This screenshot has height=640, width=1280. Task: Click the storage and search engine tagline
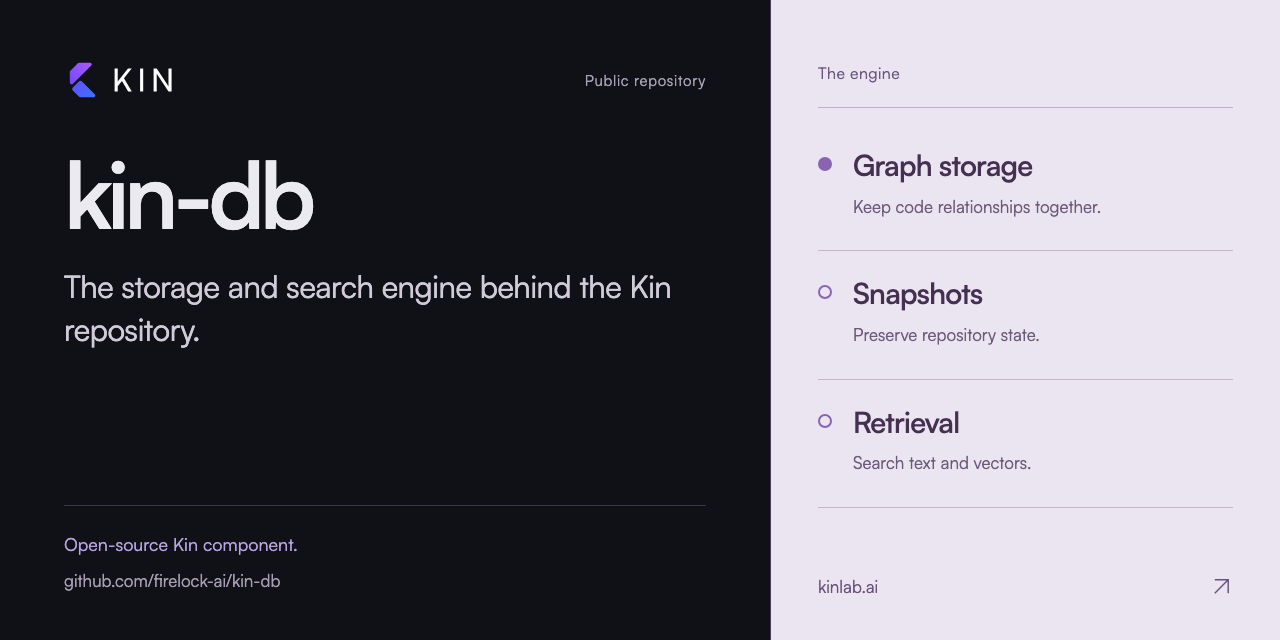click(368, 309)
